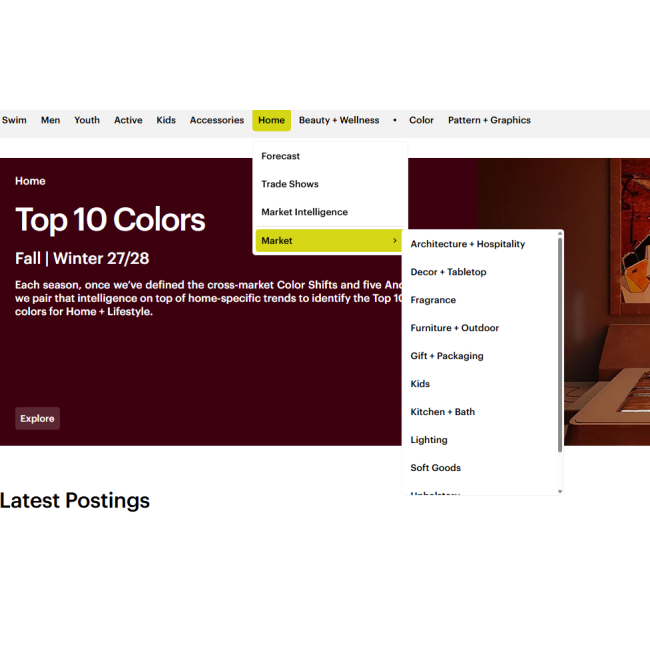Choose Decor + Tabletop category
Viewport: 650px width, 650px height.
(448, 272)
